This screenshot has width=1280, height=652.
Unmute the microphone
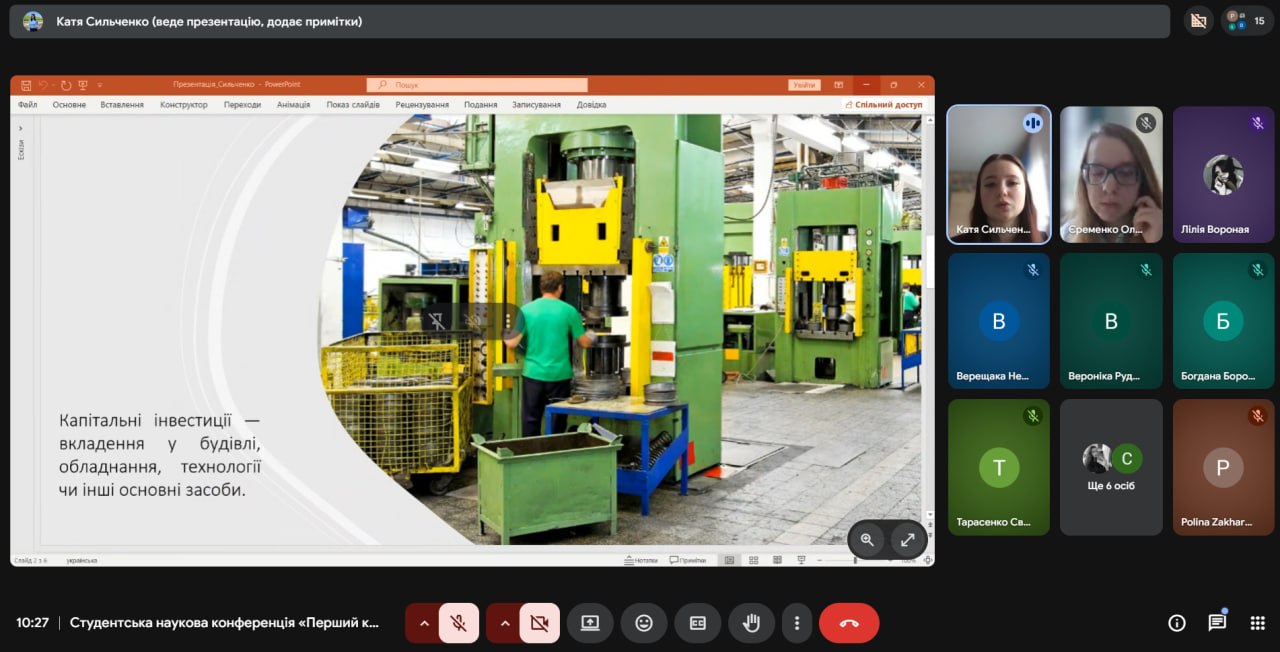click(x=459, y=623)
